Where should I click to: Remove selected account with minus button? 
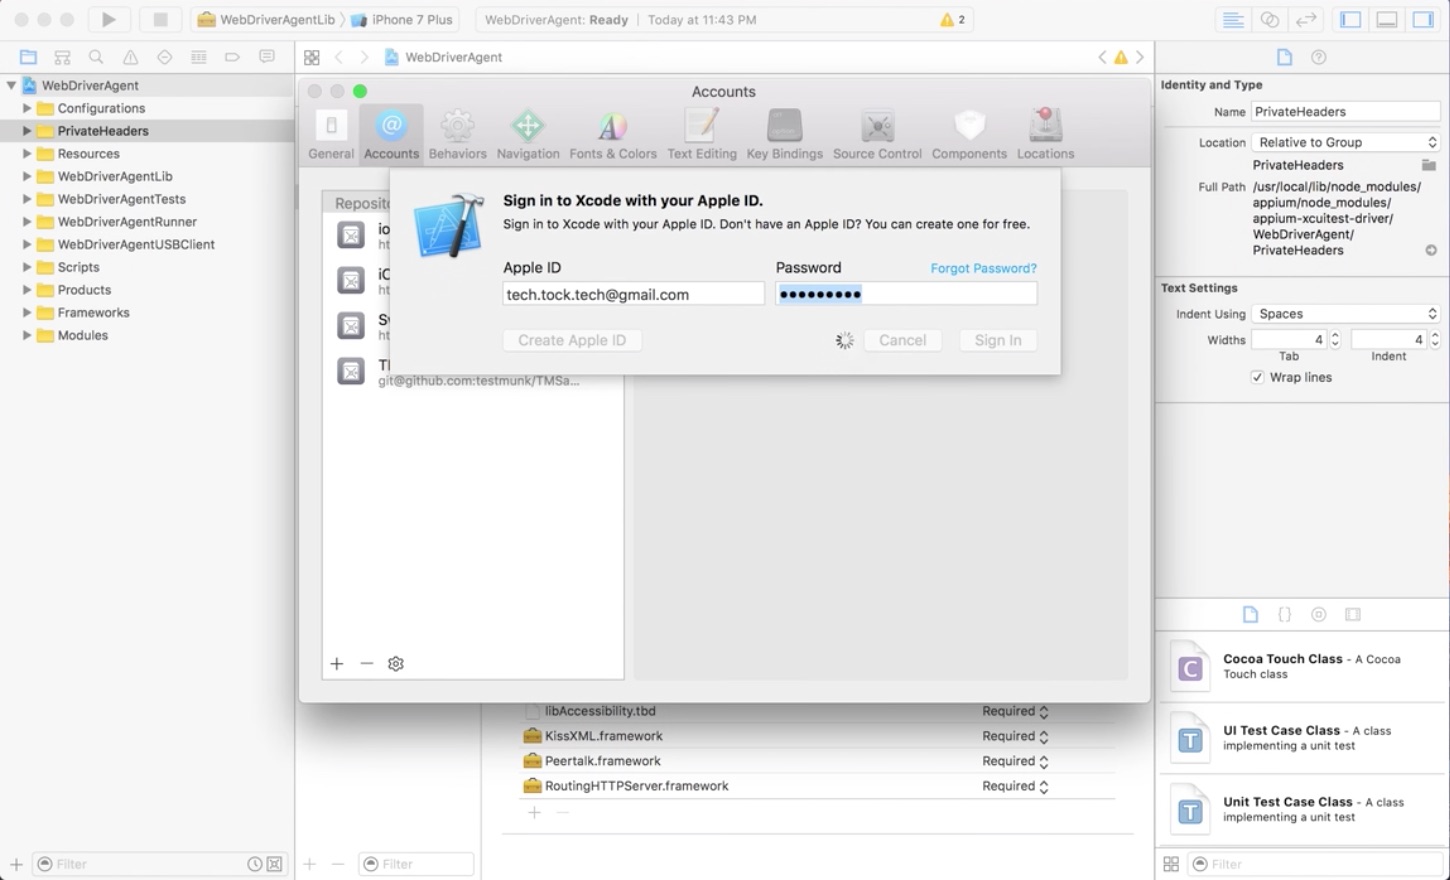click(x=367, y=664)
